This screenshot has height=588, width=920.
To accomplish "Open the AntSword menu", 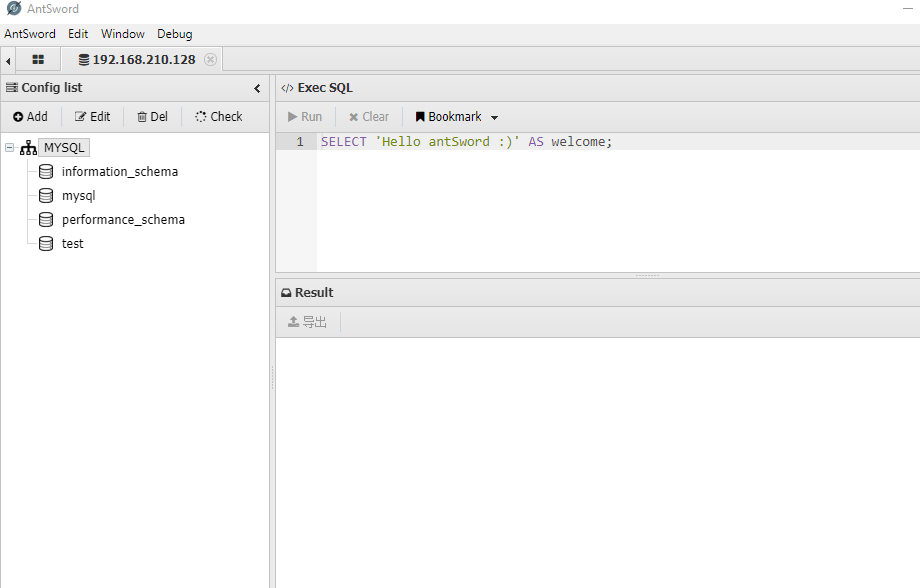I will 30,34.
